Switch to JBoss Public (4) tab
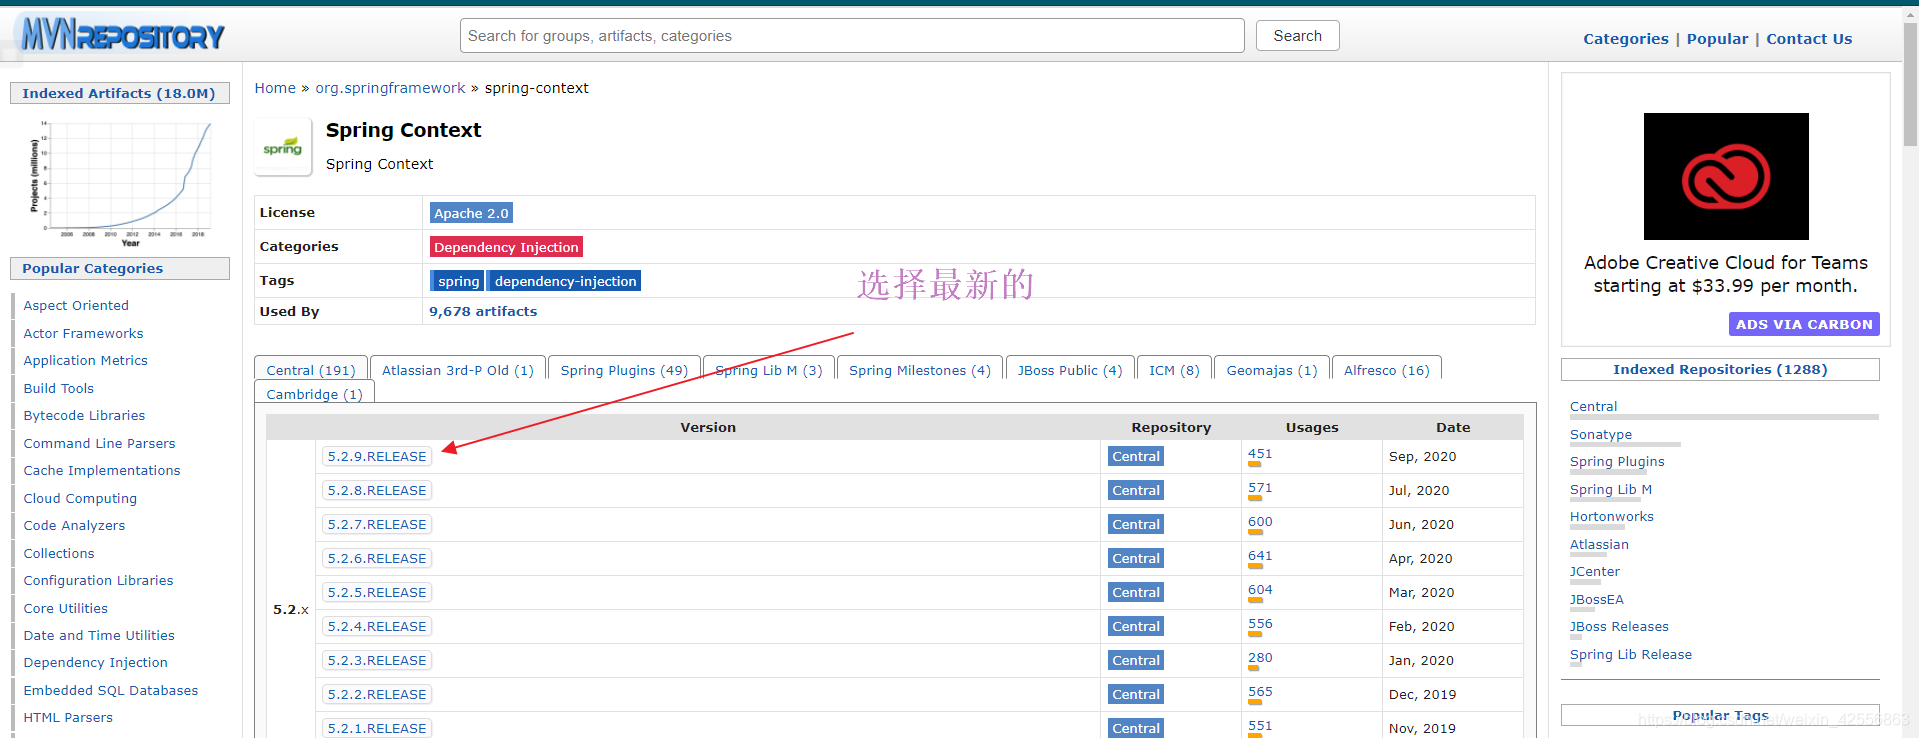This screenshot has width=1919, height=738. [1070, 370]
